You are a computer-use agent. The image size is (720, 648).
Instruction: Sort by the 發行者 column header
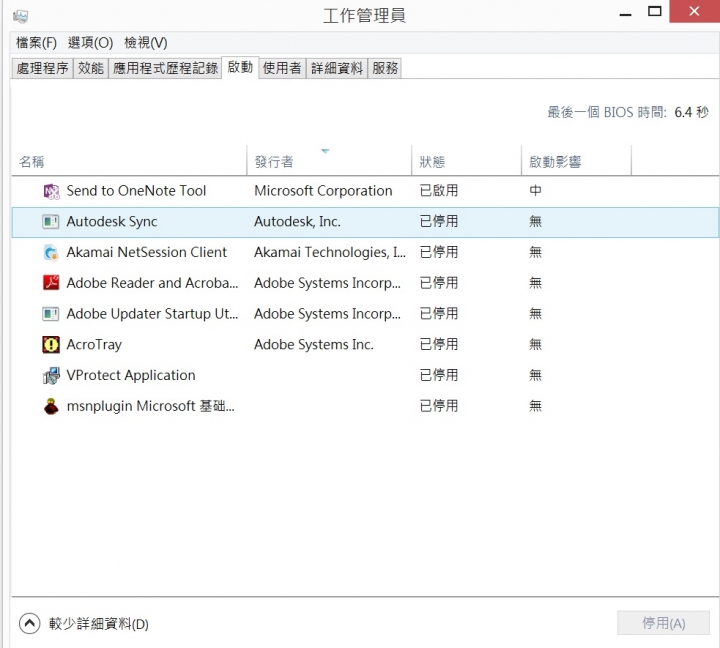329,161
